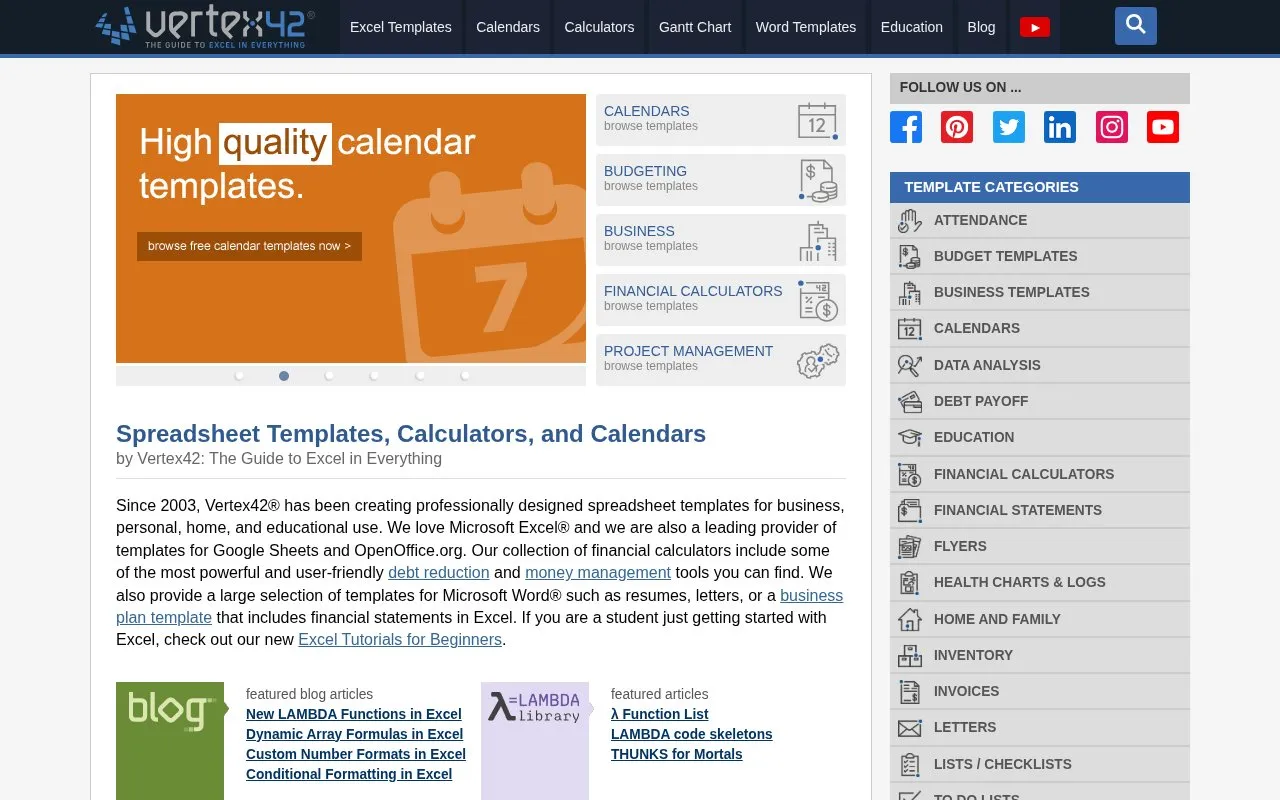This screenshot has width=1280, height=800.
Task: Click the coins icon in the Budgeting tile
Action: pos(818,181)
